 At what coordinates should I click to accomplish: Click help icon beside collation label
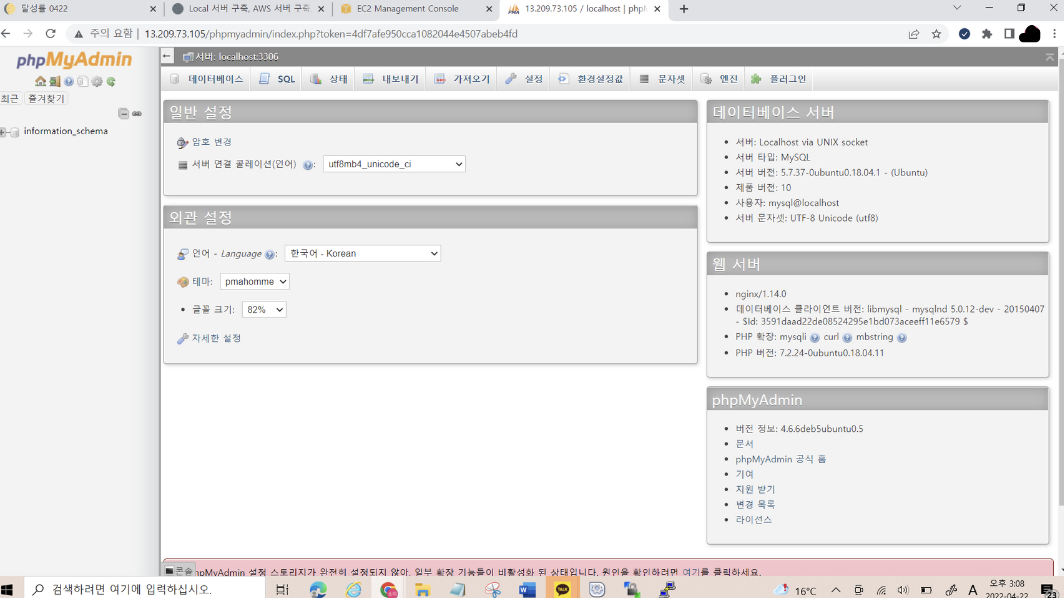[x=308, y=165]
